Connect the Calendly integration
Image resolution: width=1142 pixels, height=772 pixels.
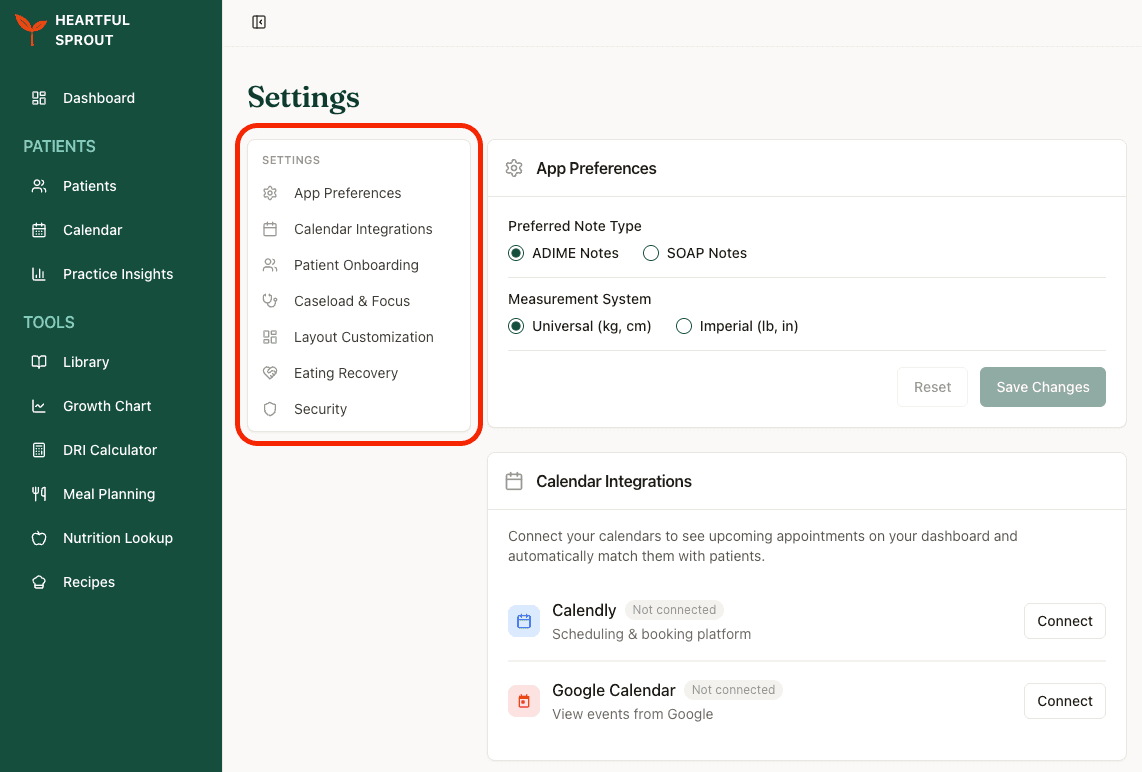point(1065,621)
